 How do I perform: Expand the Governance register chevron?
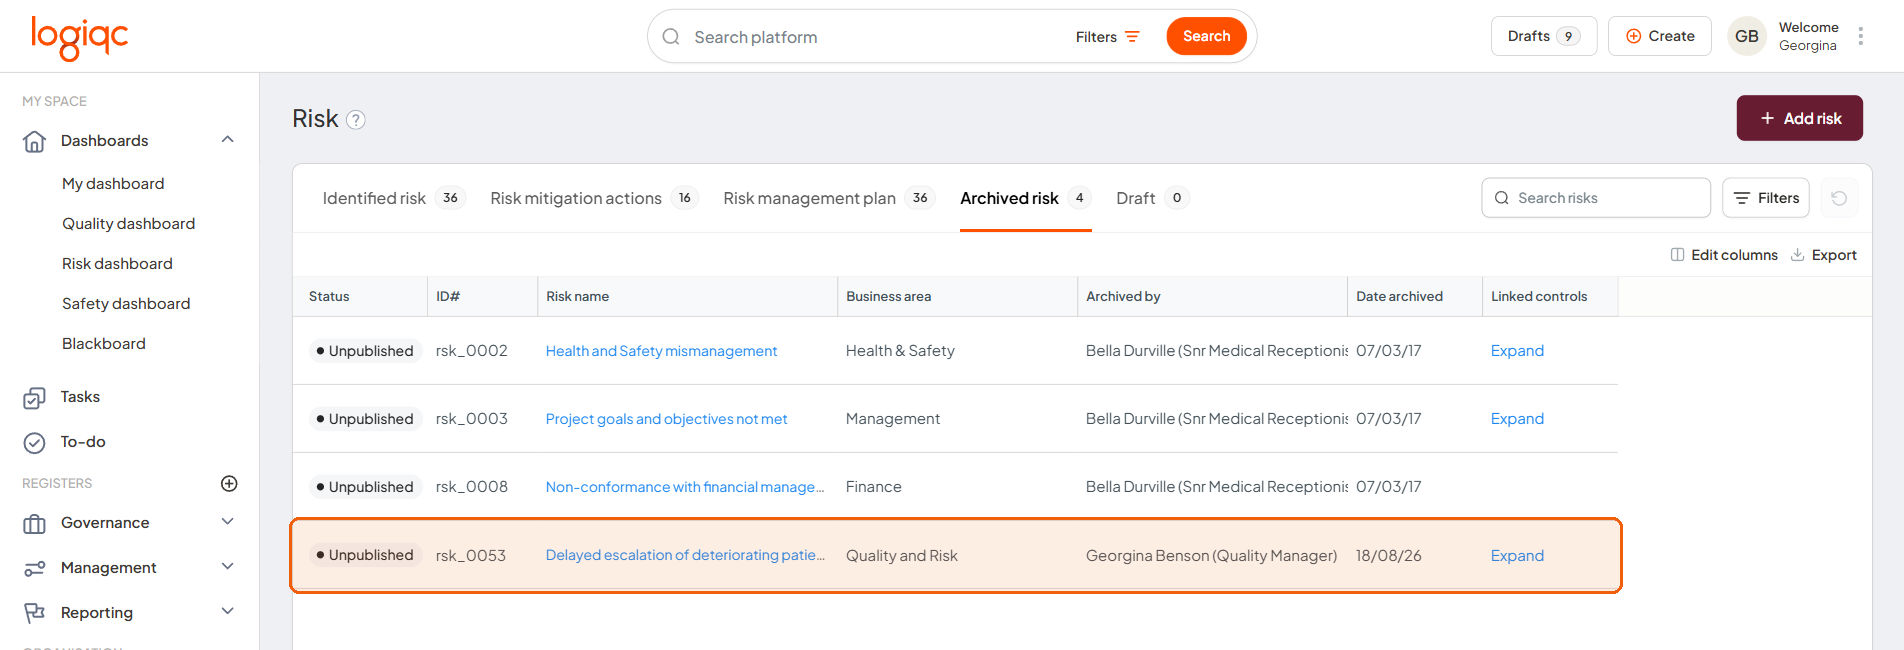(x=228, y=522)
